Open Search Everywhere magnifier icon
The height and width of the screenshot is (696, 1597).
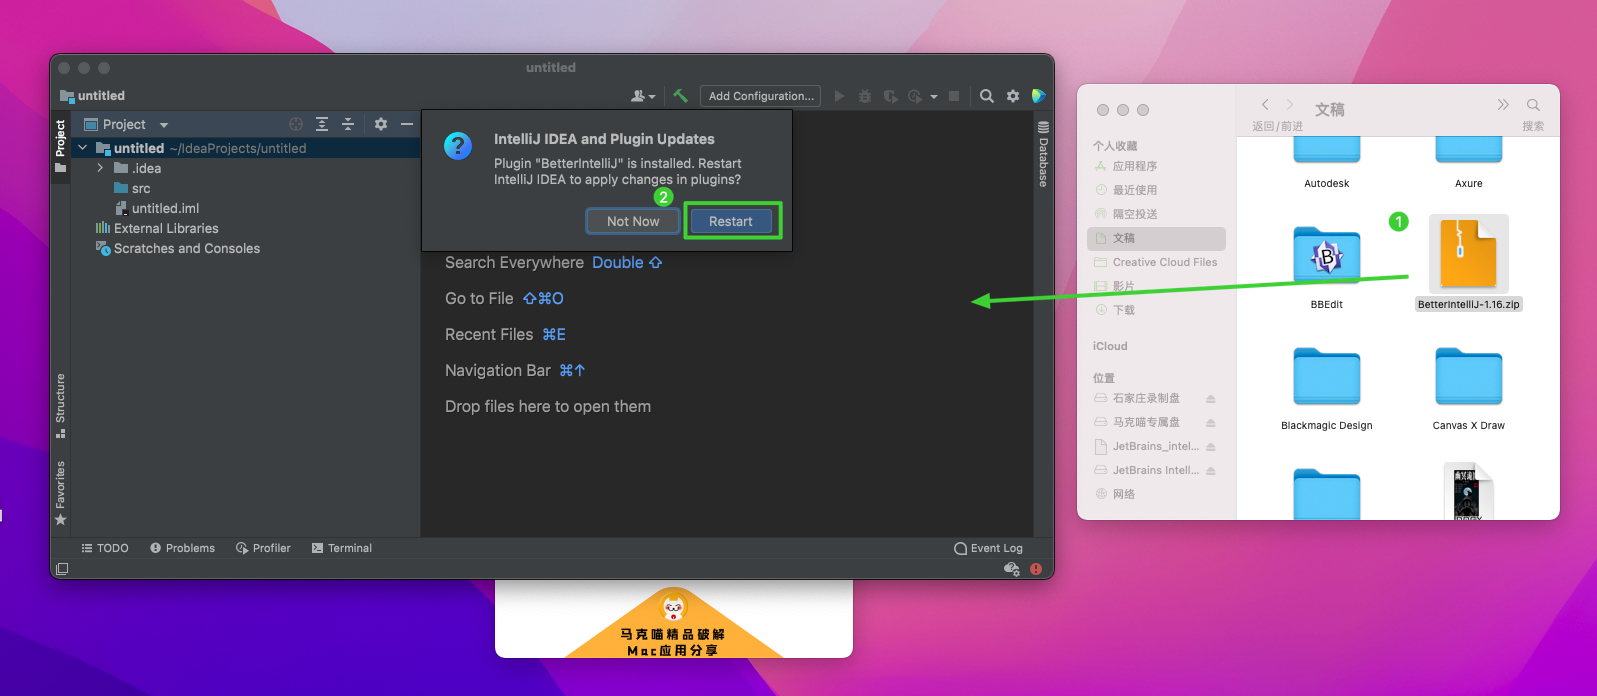987,96
